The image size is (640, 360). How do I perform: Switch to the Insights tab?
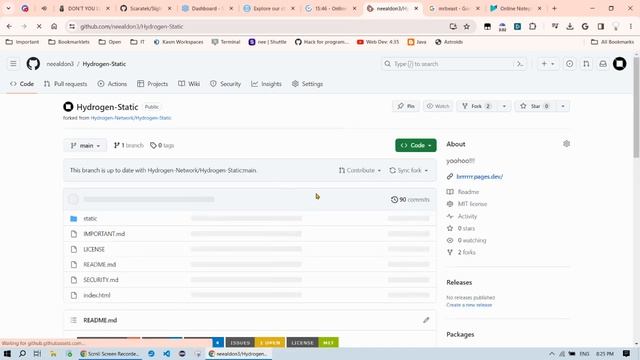(267, 84)
